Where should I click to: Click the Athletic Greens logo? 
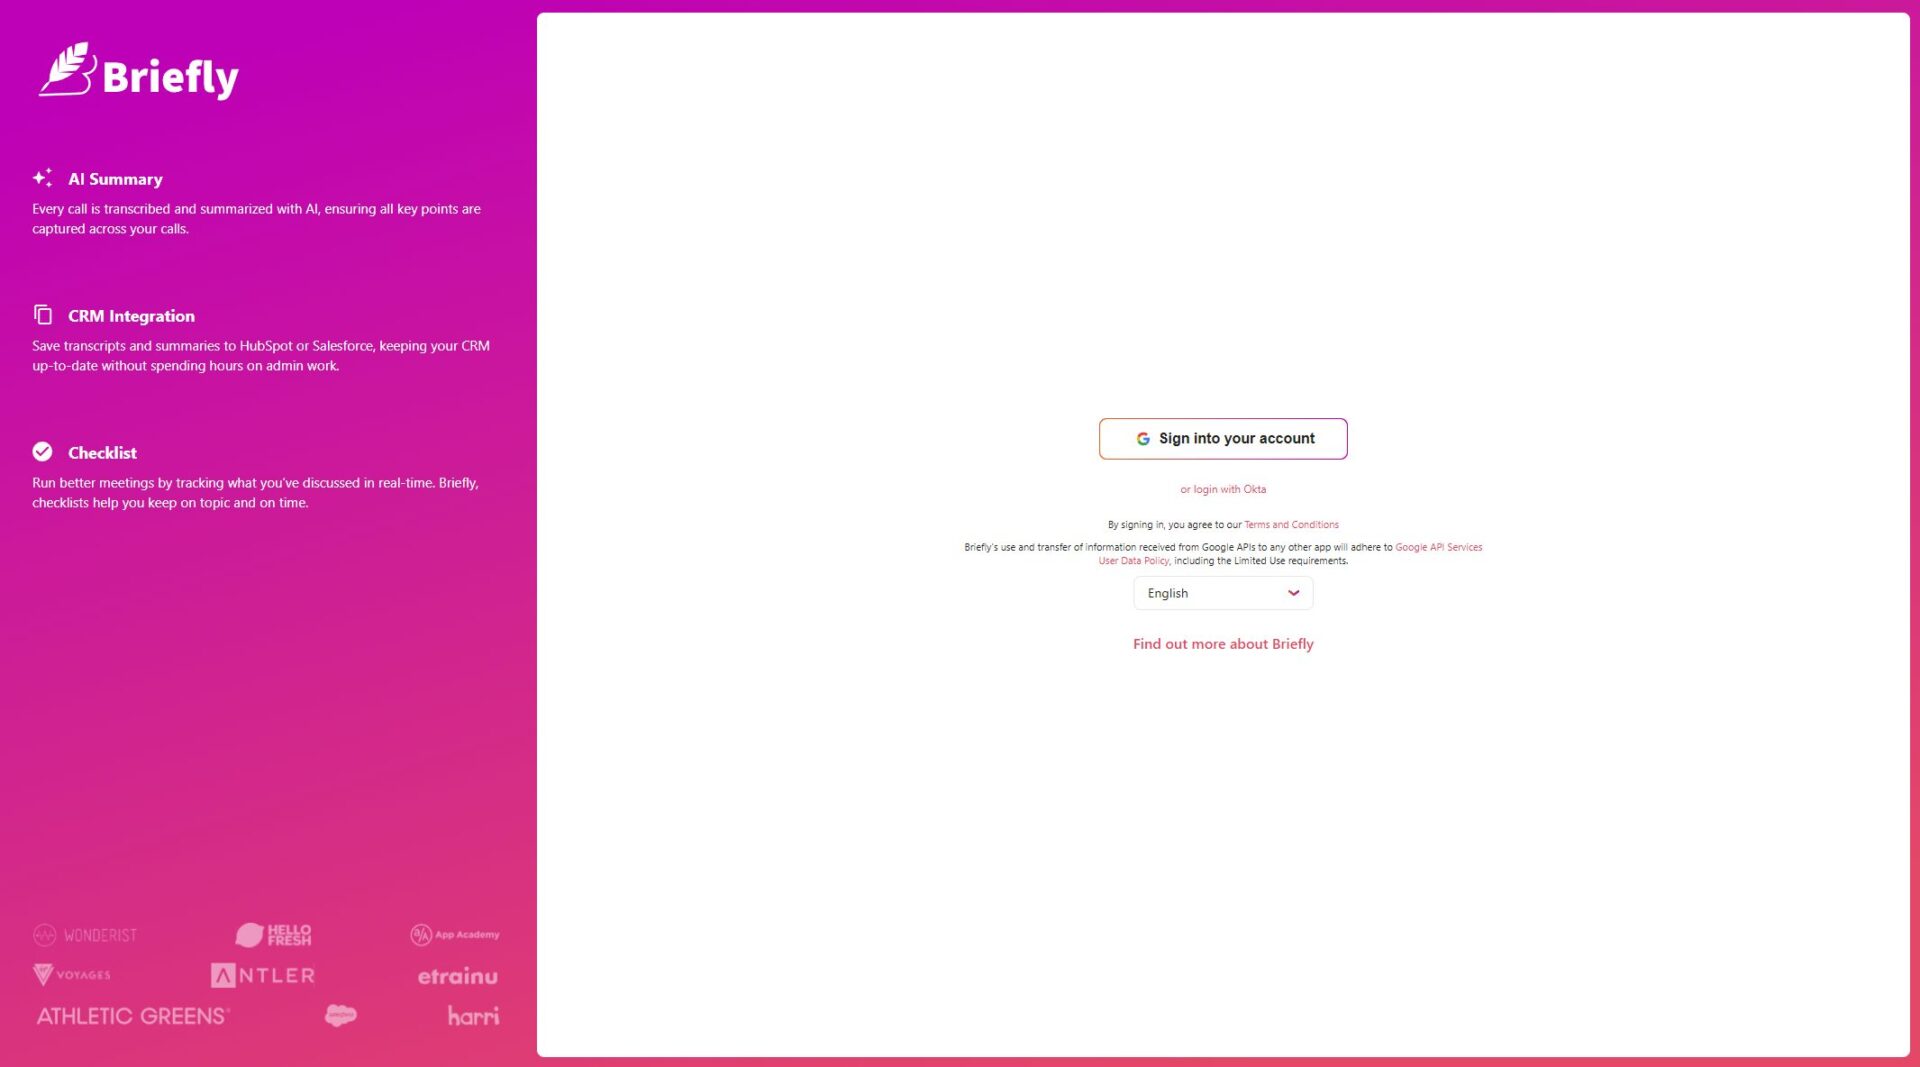(x=133, y=1016)
